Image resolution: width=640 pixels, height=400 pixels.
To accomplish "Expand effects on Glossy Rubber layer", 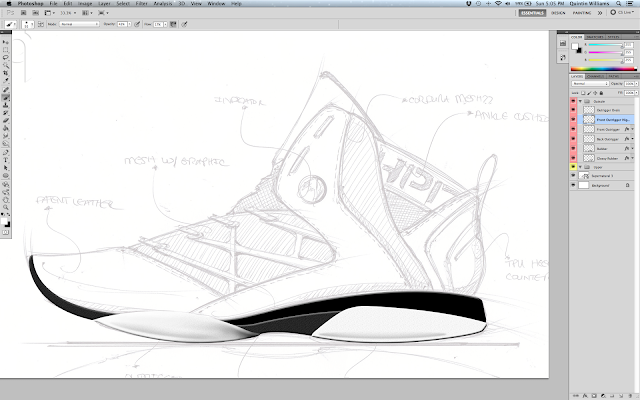I will 632,158.
